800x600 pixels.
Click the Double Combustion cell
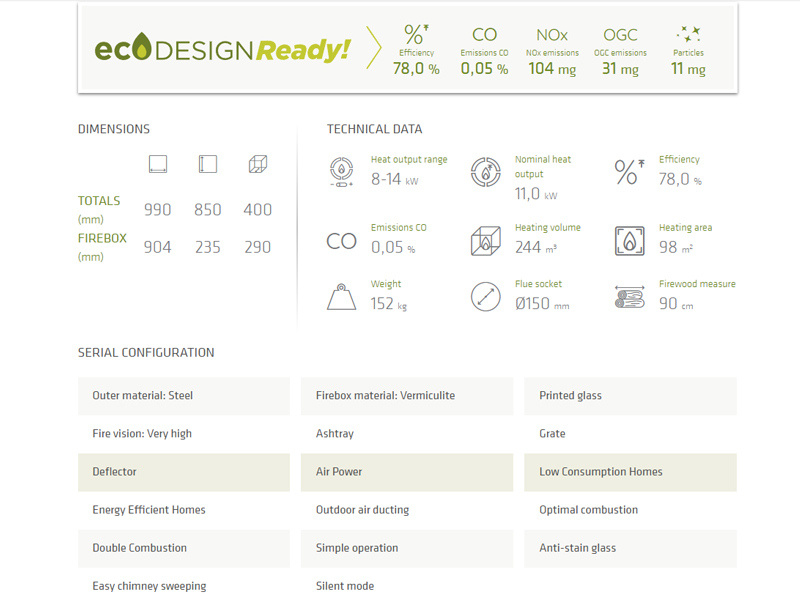pos(184,548)
